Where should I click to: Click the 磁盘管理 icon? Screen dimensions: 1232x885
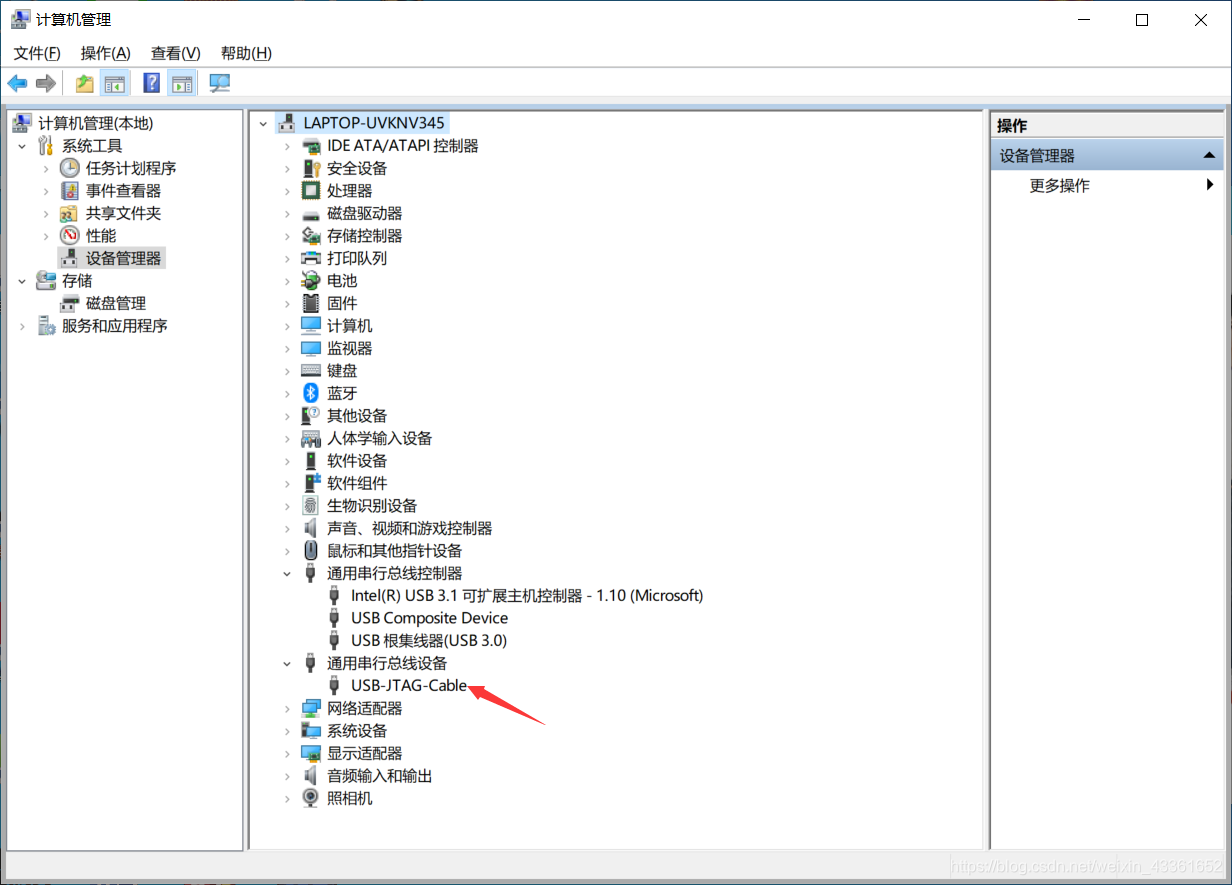pos(69,303)
